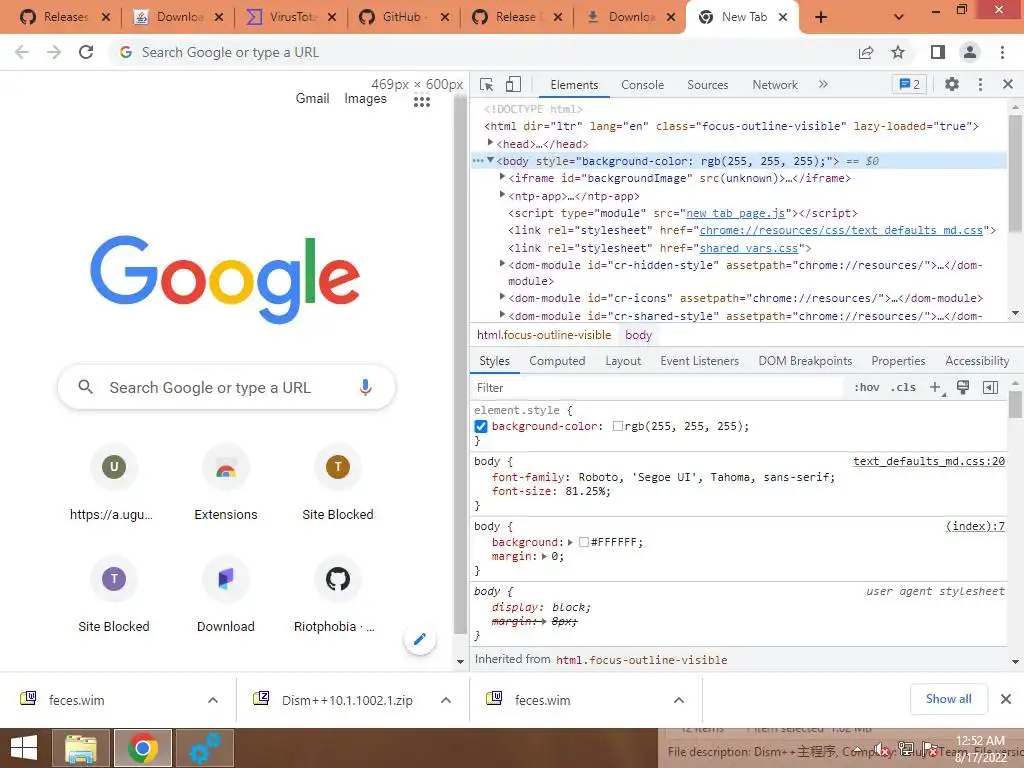Open Windows Start button
1024x768 pixels.
click(24, 748)
